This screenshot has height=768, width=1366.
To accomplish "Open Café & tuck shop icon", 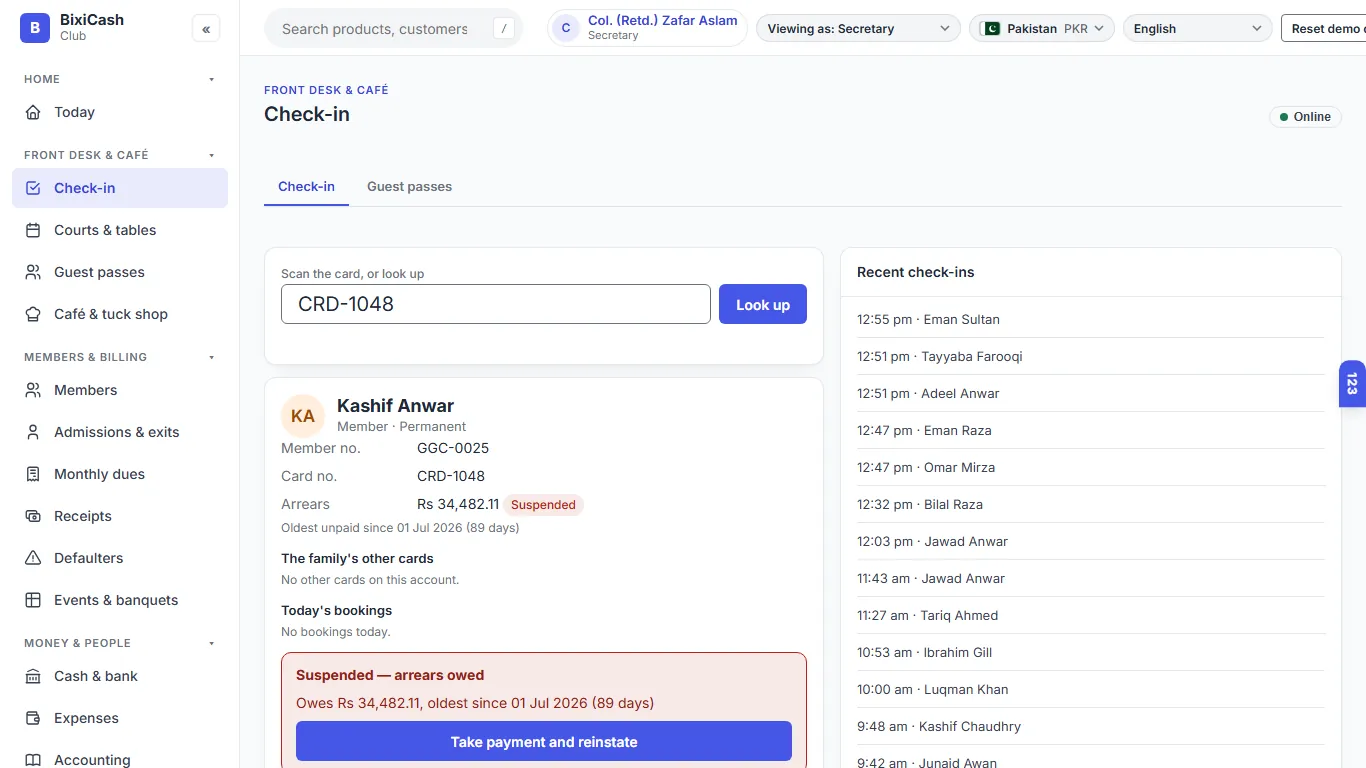I will [33, 314].
